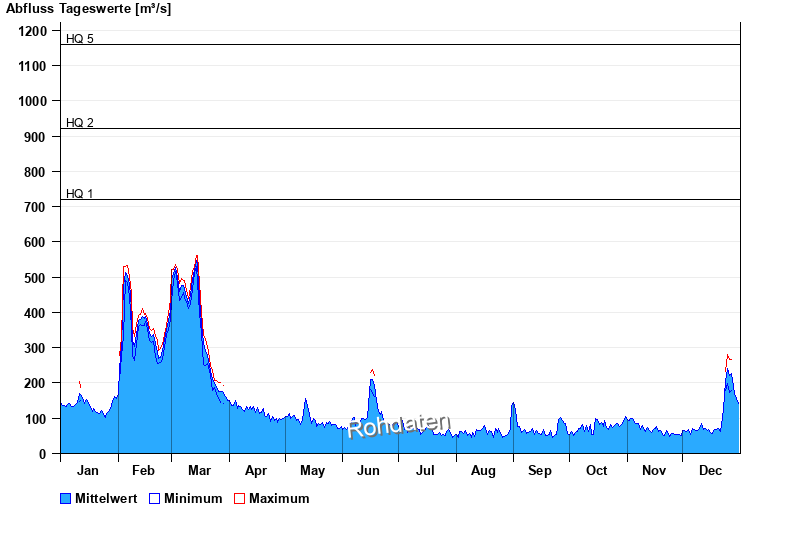The image size is (800, 550).
Task: Click the white Minimum legend box
Action: pos(154,498)
